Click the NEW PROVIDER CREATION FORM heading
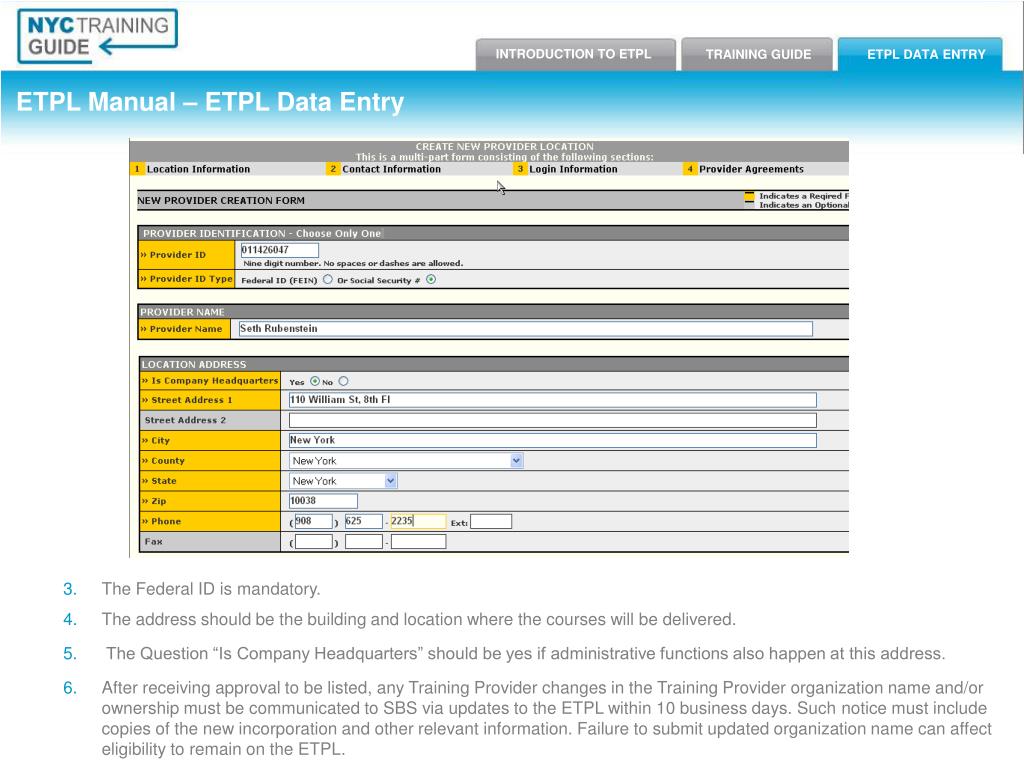 pos(221,200)
